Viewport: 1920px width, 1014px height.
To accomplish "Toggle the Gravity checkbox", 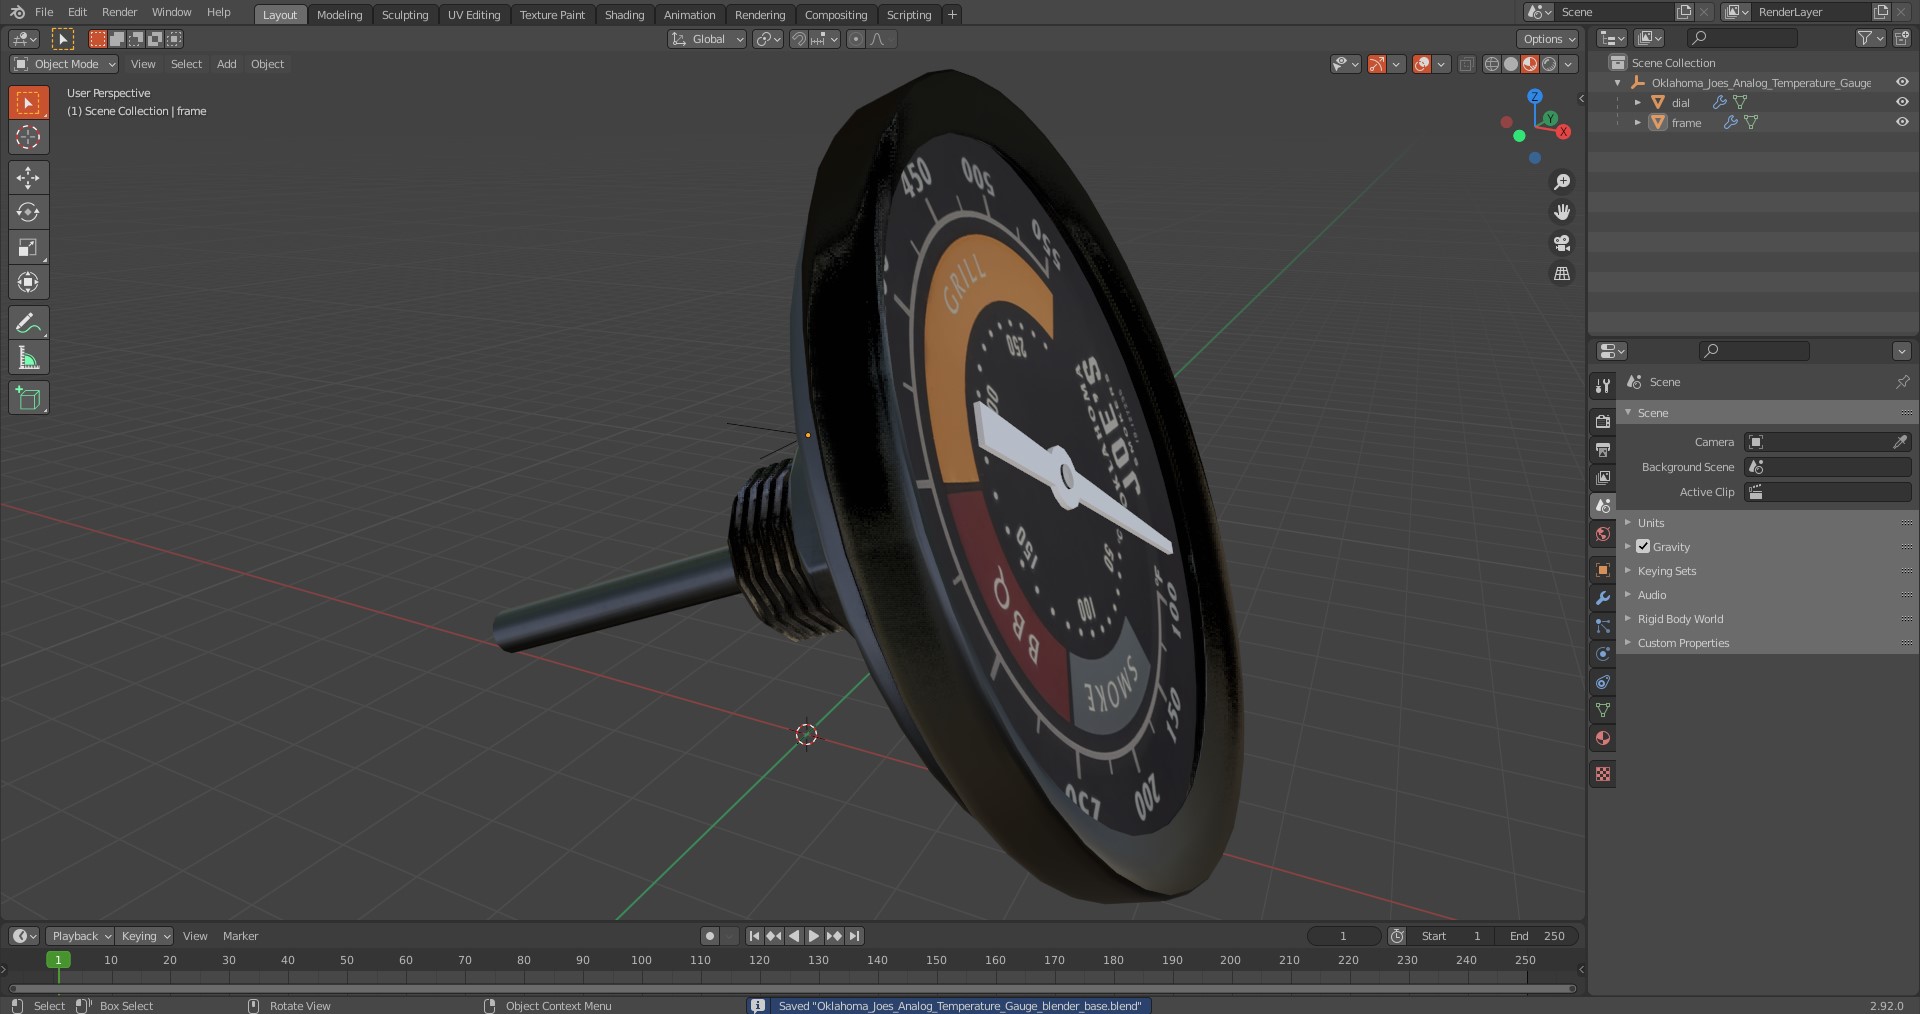I will pos(1643,546).
